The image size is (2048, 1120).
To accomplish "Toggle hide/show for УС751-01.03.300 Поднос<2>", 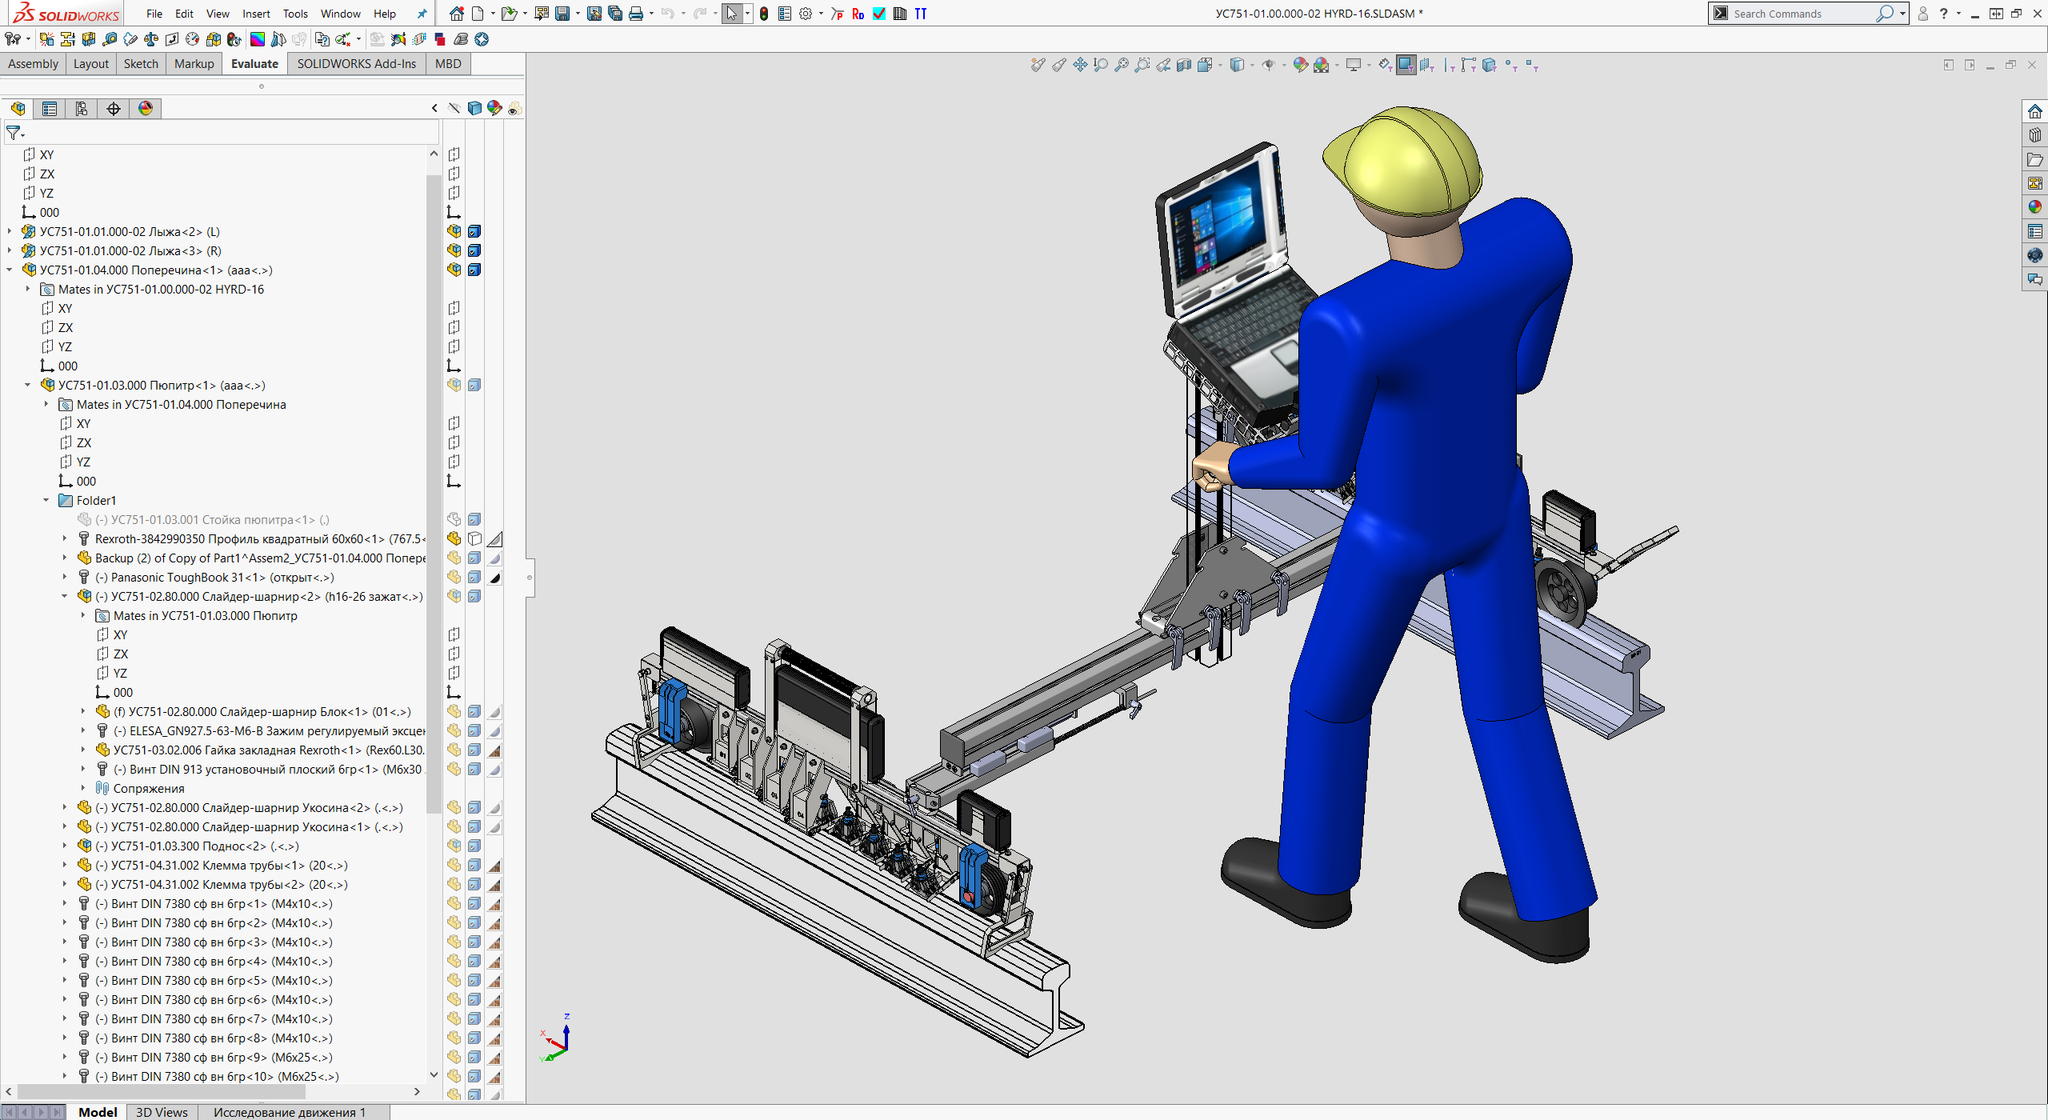I will click(x=454, y=846).
